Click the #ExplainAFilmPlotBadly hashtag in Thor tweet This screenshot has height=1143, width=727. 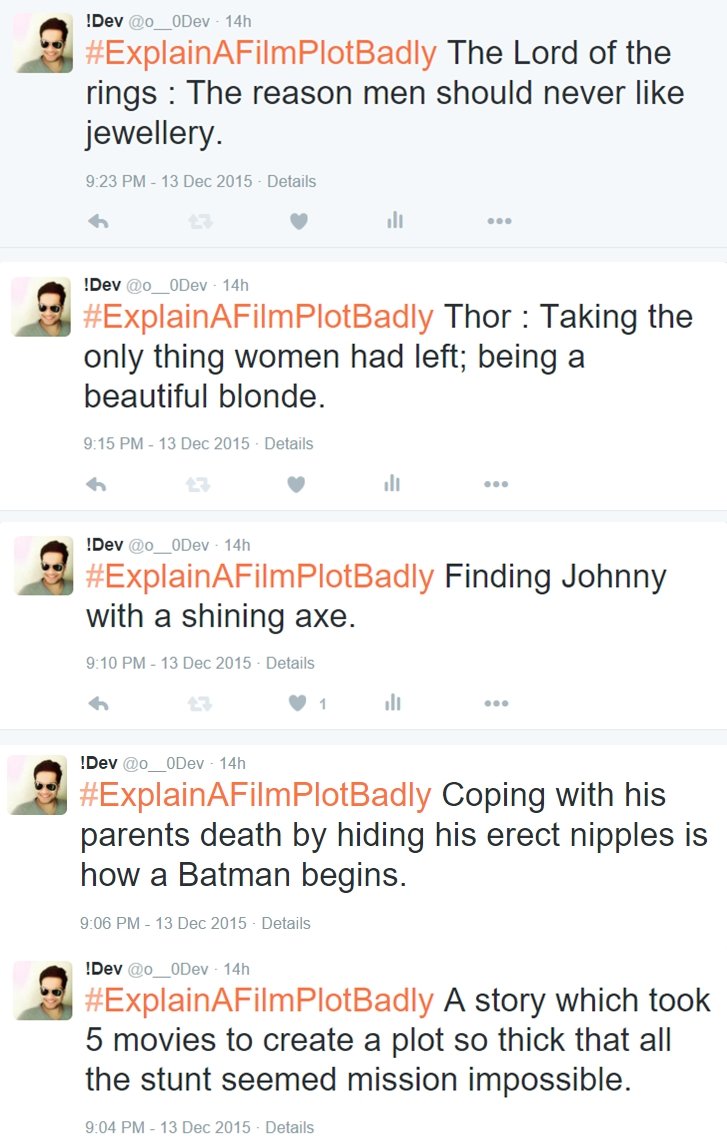pyautogui.click(x=259, y=317)
